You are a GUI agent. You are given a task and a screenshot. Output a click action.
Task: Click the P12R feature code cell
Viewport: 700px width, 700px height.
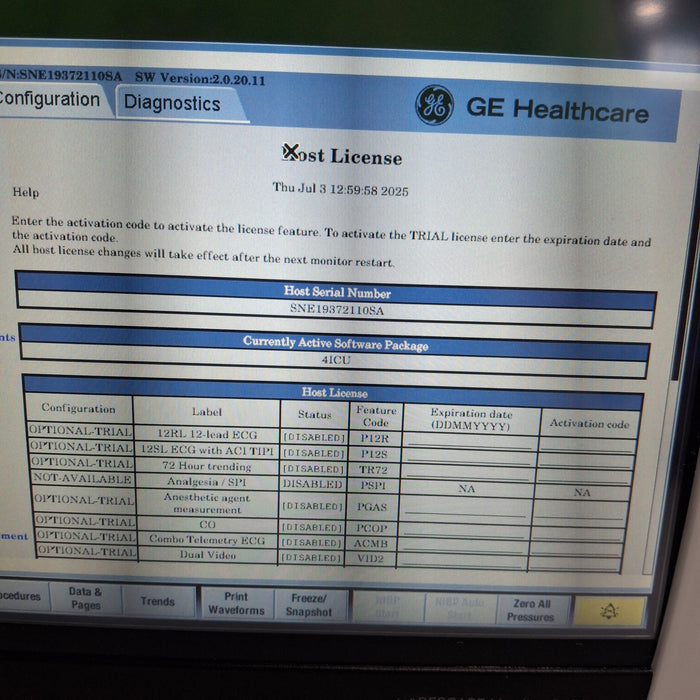[375, 438]
